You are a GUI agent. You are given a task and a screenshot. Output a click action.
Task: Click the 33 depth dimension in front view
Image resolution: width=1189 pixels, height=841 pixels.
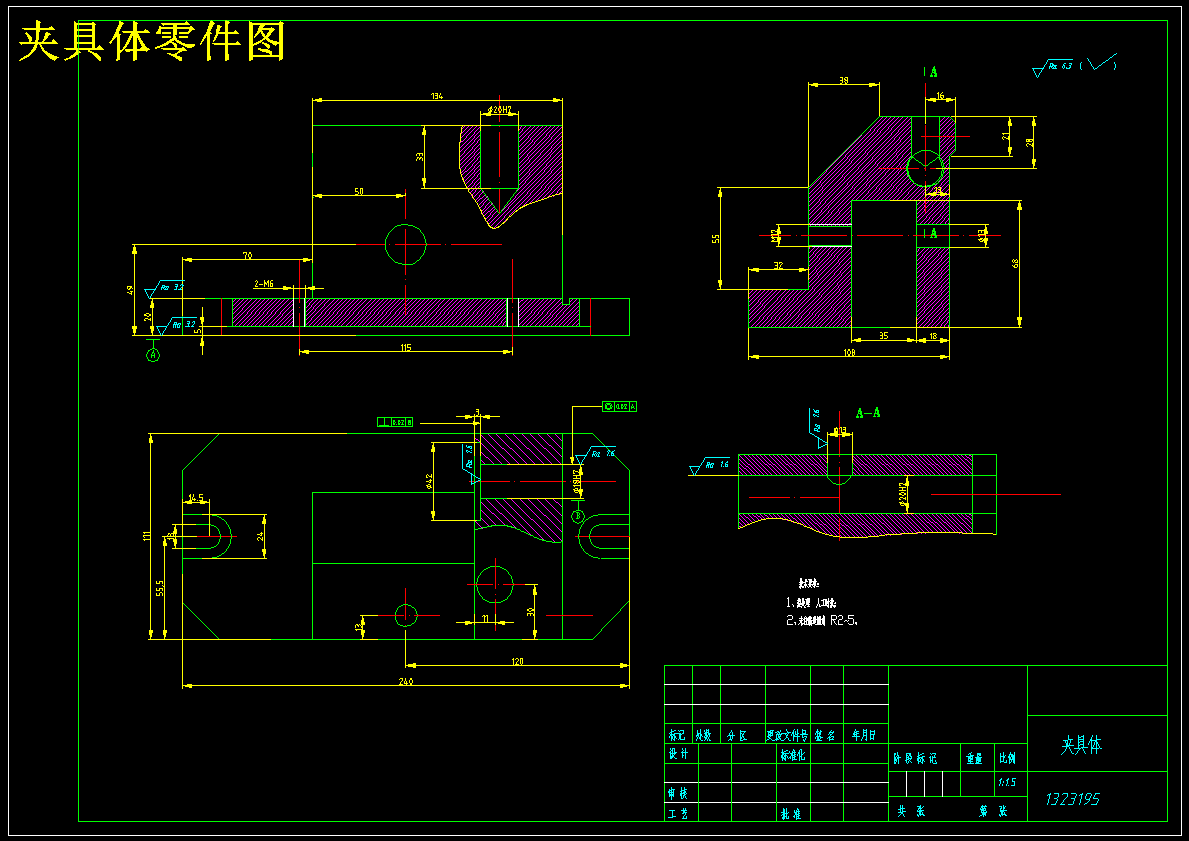tap(419, 157)
